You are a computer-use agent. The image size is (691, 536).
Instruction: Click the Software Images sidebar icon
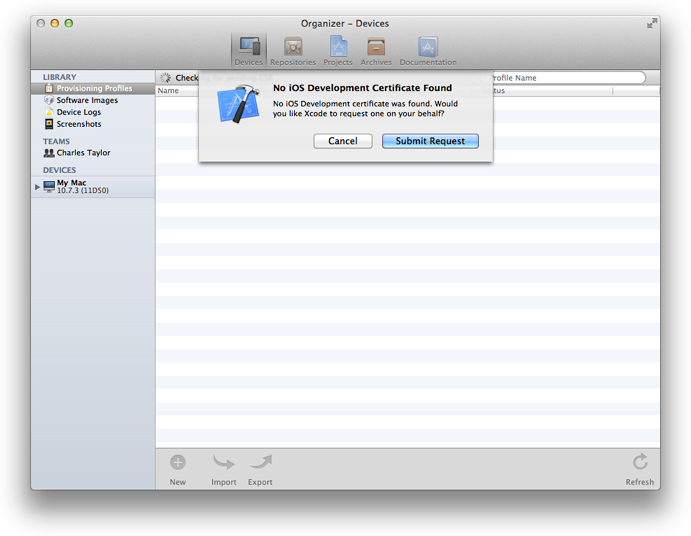click(49, 100)
